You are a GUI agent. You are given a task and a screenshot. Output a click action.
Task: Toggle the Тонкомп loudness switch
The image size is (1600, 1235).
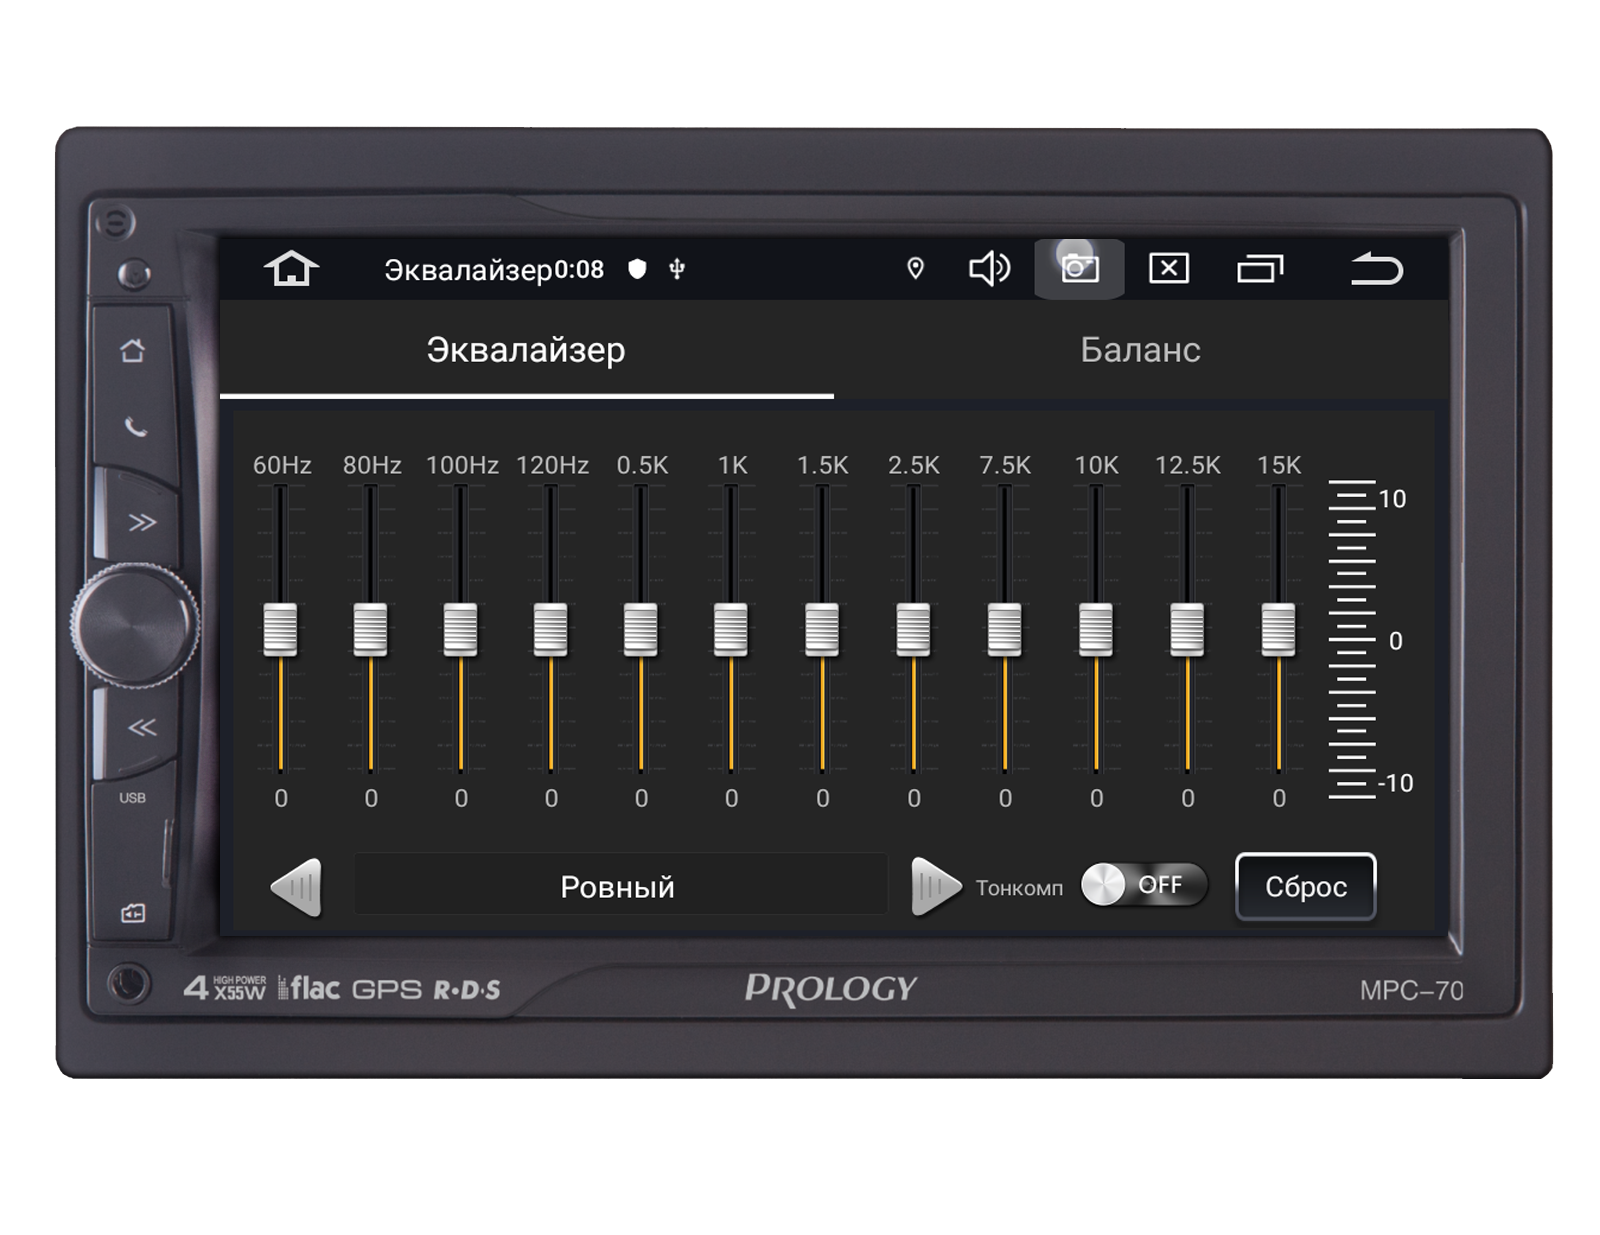[1144, 885]
